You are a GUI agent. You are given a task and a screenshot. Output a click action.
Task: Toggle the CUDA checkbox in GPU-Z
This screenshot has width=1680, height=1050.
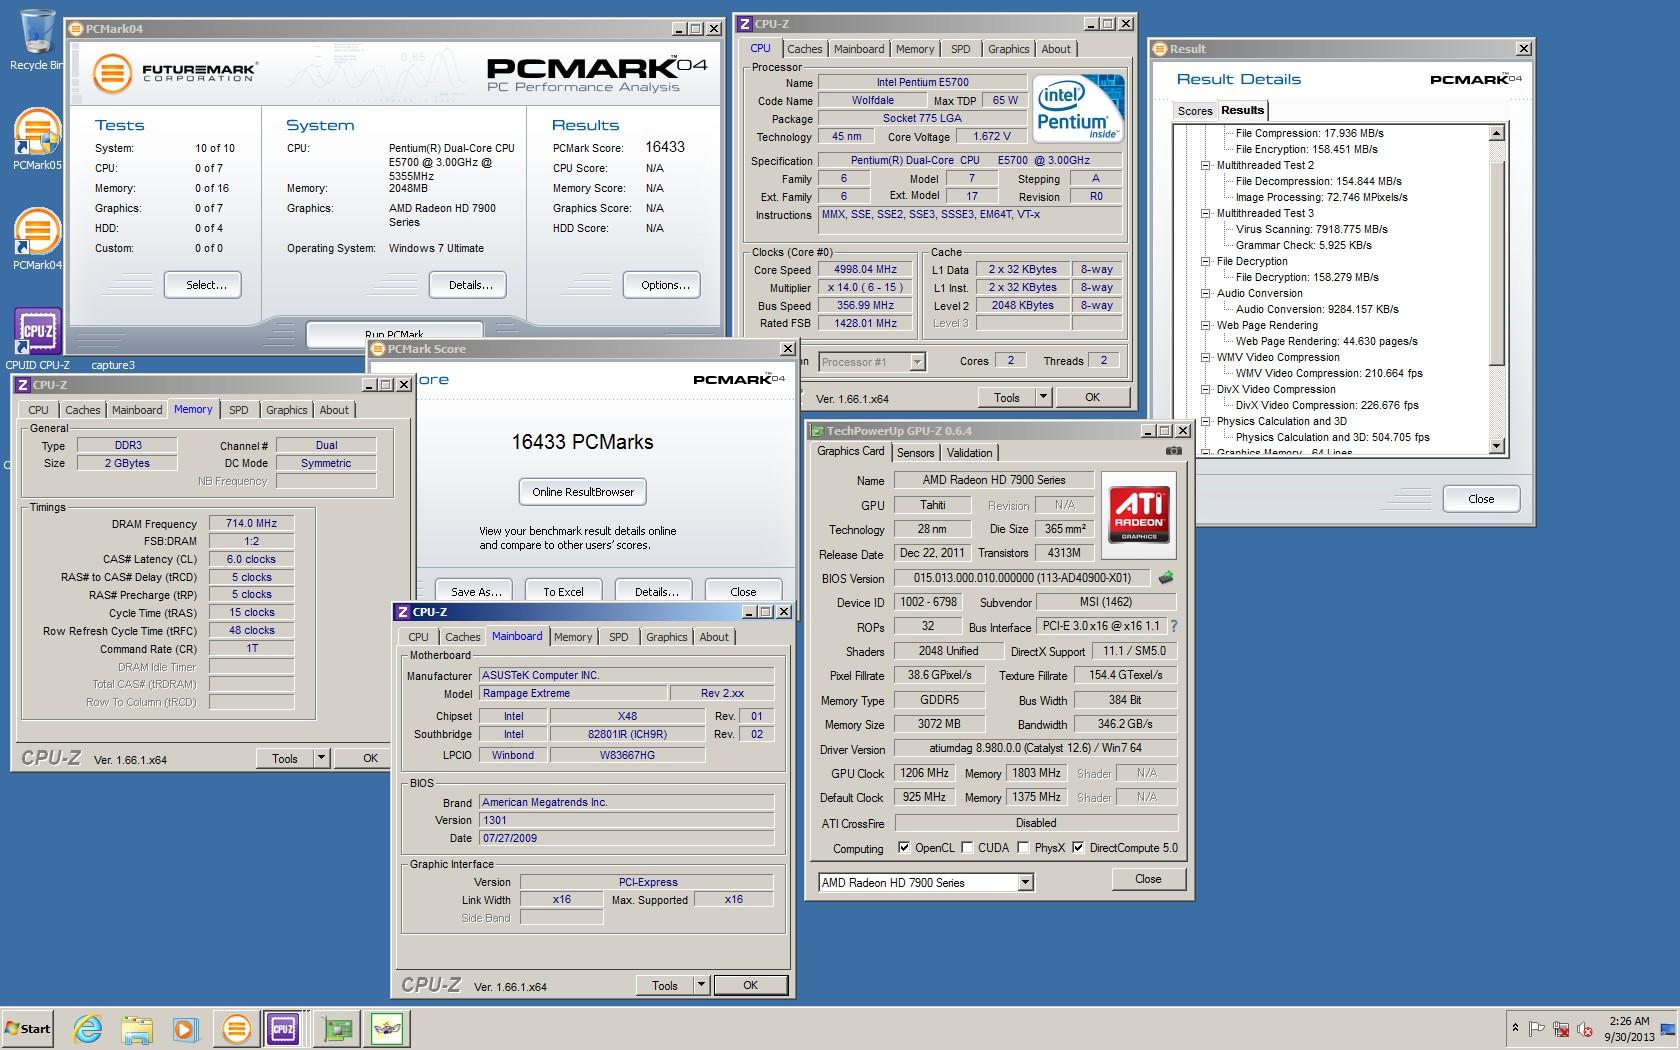coord(967,847)
